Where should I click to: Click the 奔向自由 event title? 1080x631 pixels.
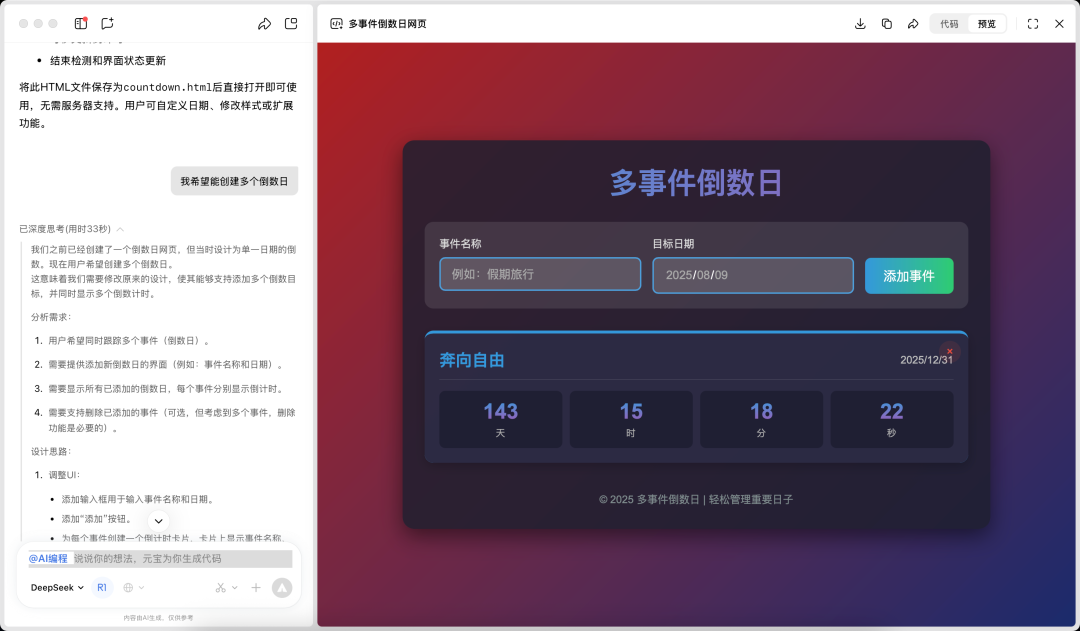(472, 360)
